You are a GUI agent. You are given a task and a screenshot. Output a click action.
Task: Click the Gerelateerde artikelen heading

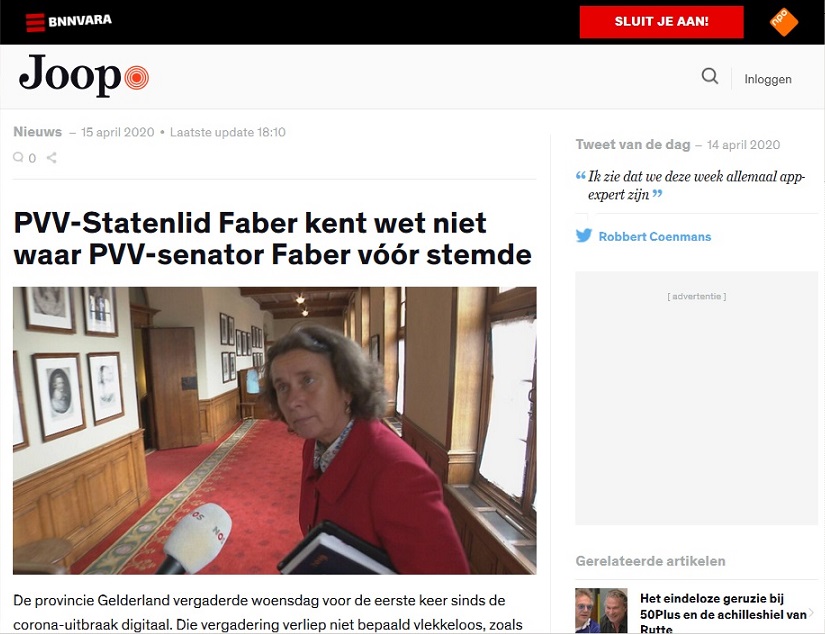pos(650,561)
